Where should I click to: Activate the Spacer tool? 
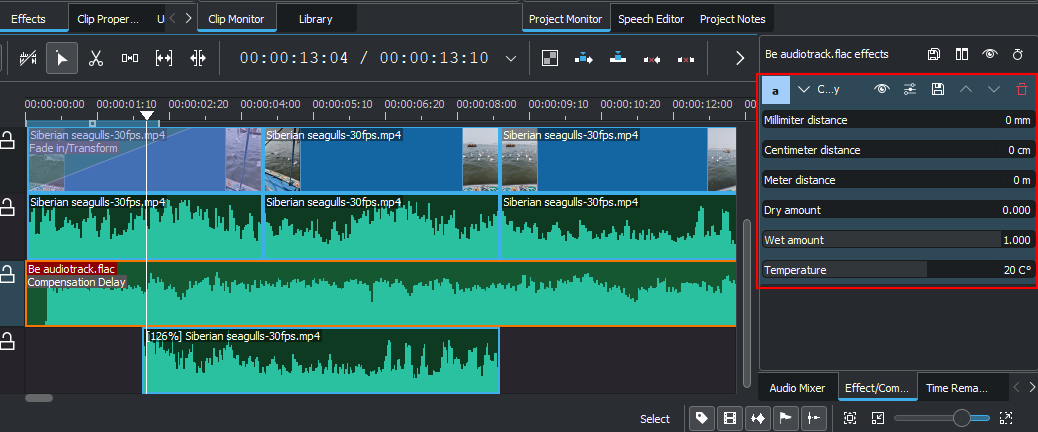(x=130, y=58)
